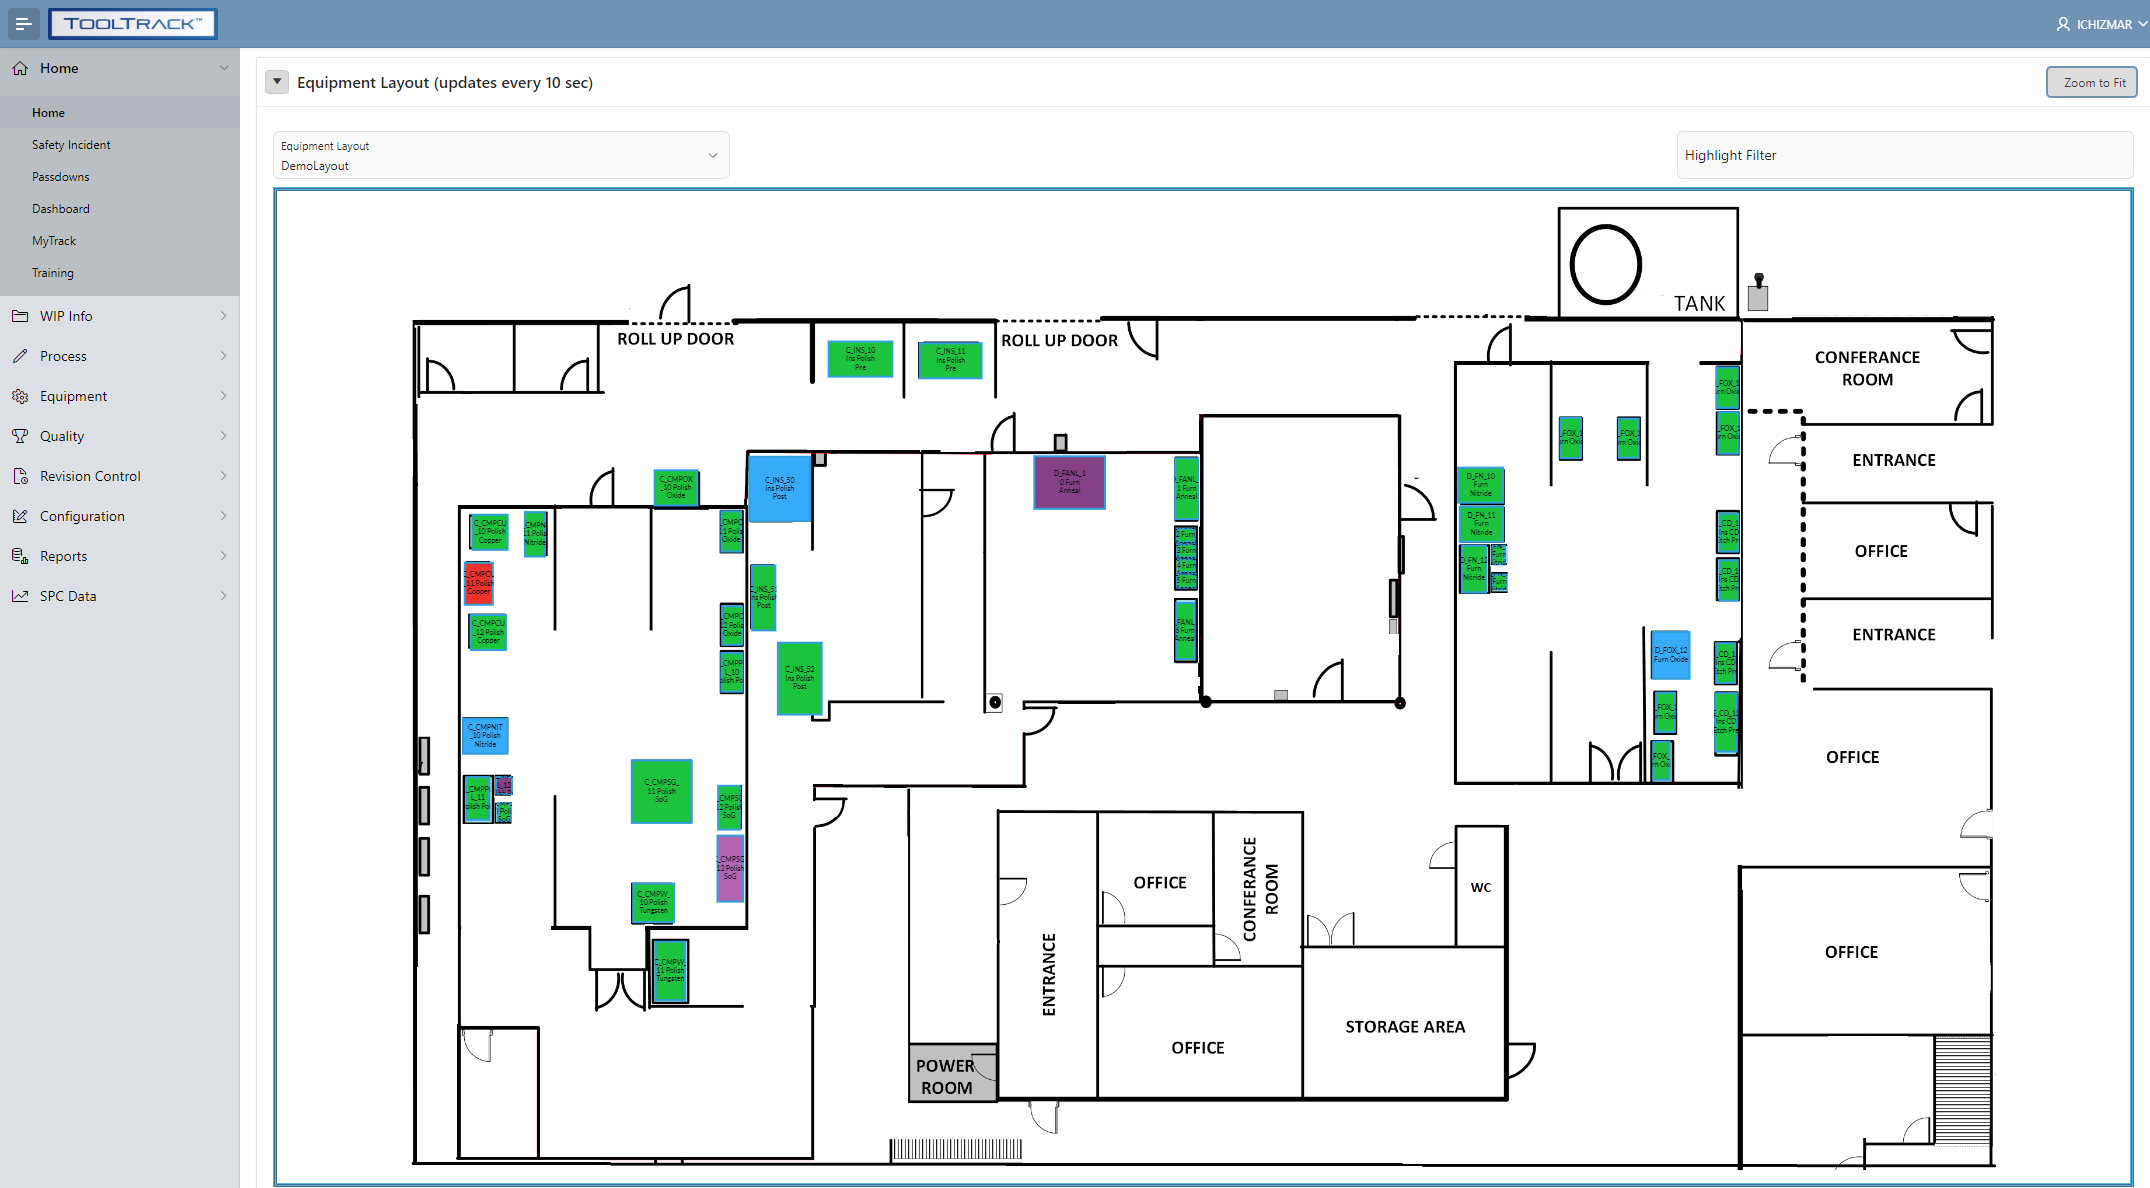Select the red C_CMPCU_11 Polish Copper tool
Screen dimensions: 2150x1188
(478, 583)
